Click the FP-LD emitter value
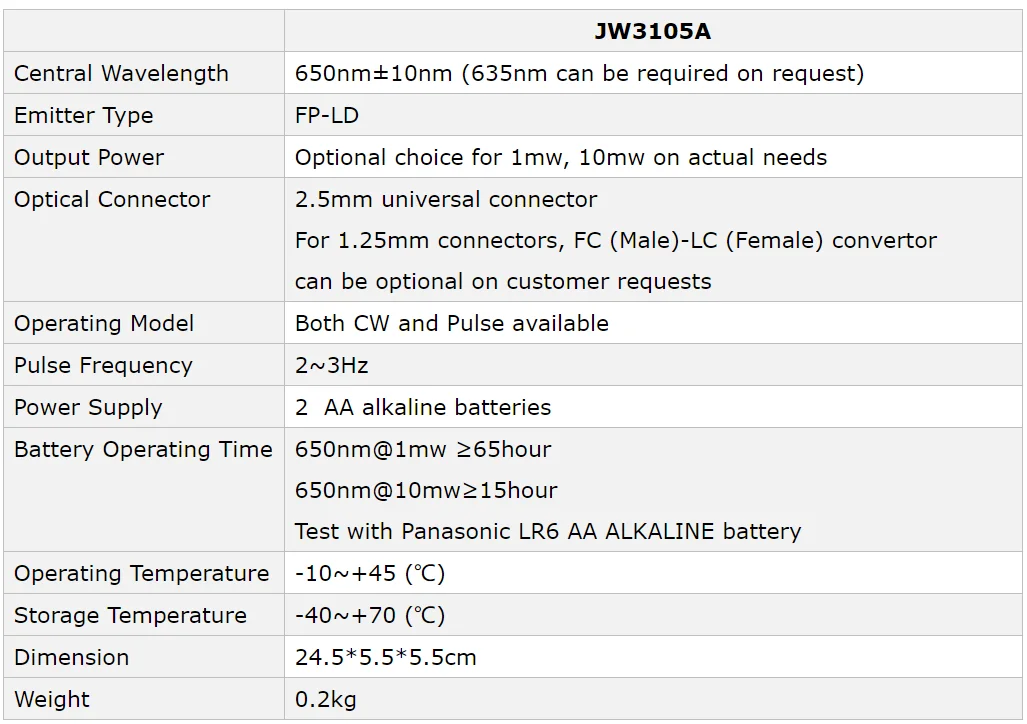The image size is (1027, 724). click(x=327, y=115)
